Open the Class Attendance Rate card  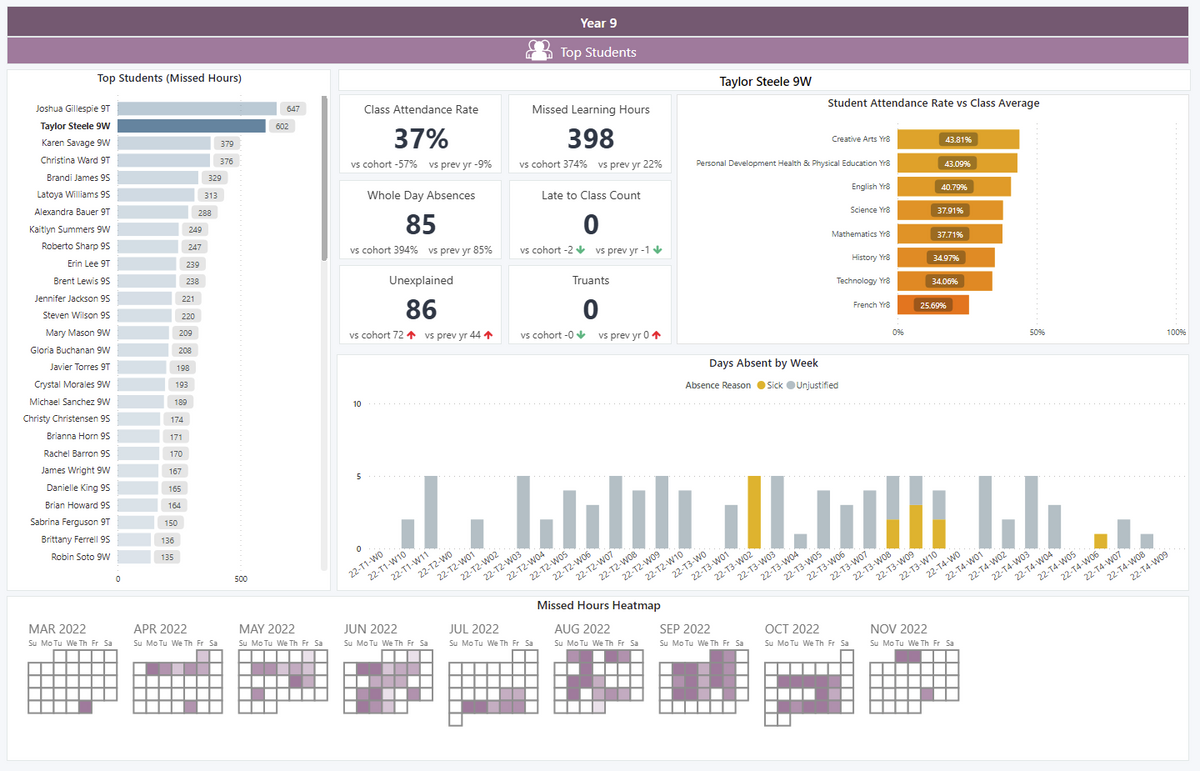coord(420,134)
